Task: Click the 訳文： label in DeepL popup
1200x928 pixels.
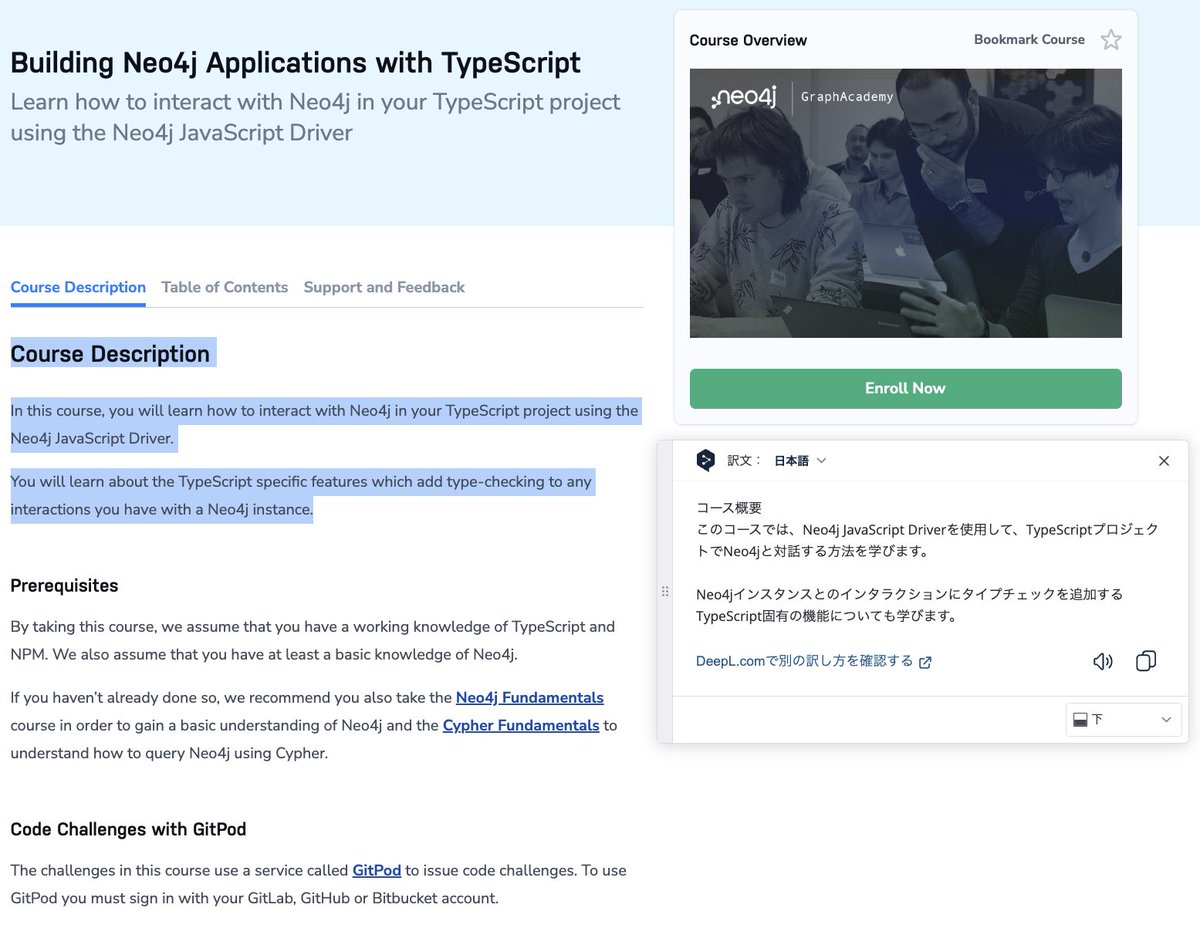Action: point(745,461)
